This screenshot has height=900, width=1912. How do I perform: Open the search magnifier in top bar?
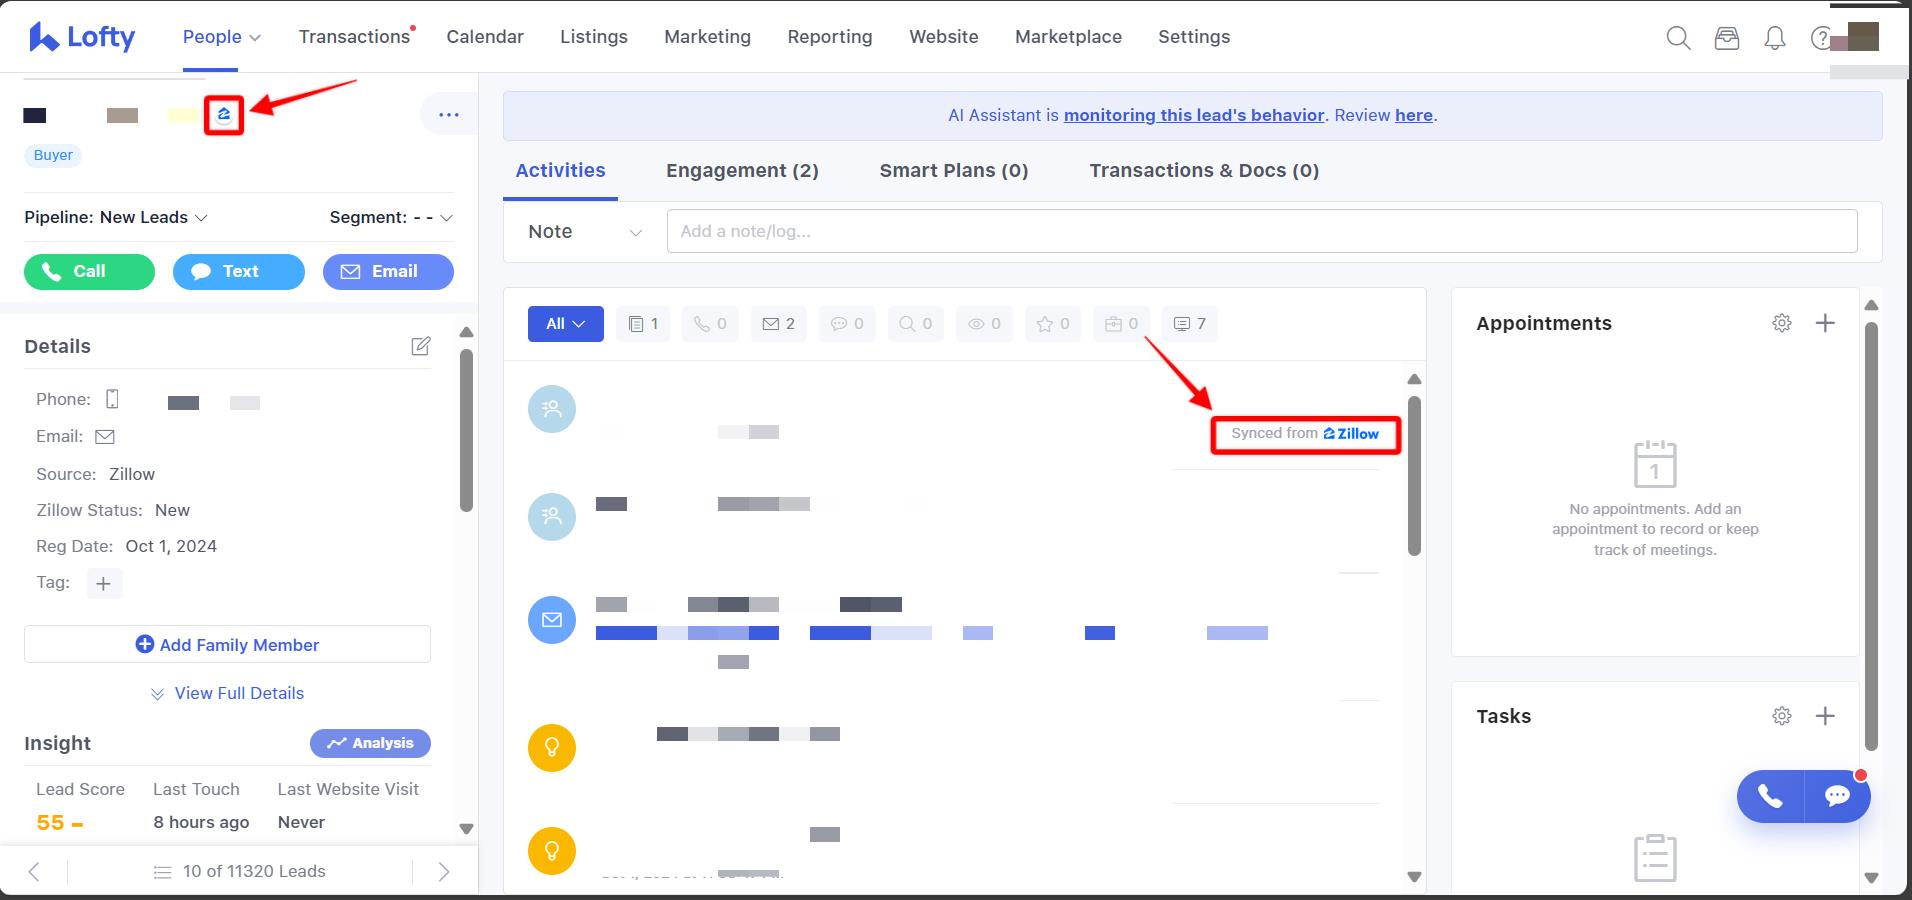pyautogui.click(x=1678, y=38)
